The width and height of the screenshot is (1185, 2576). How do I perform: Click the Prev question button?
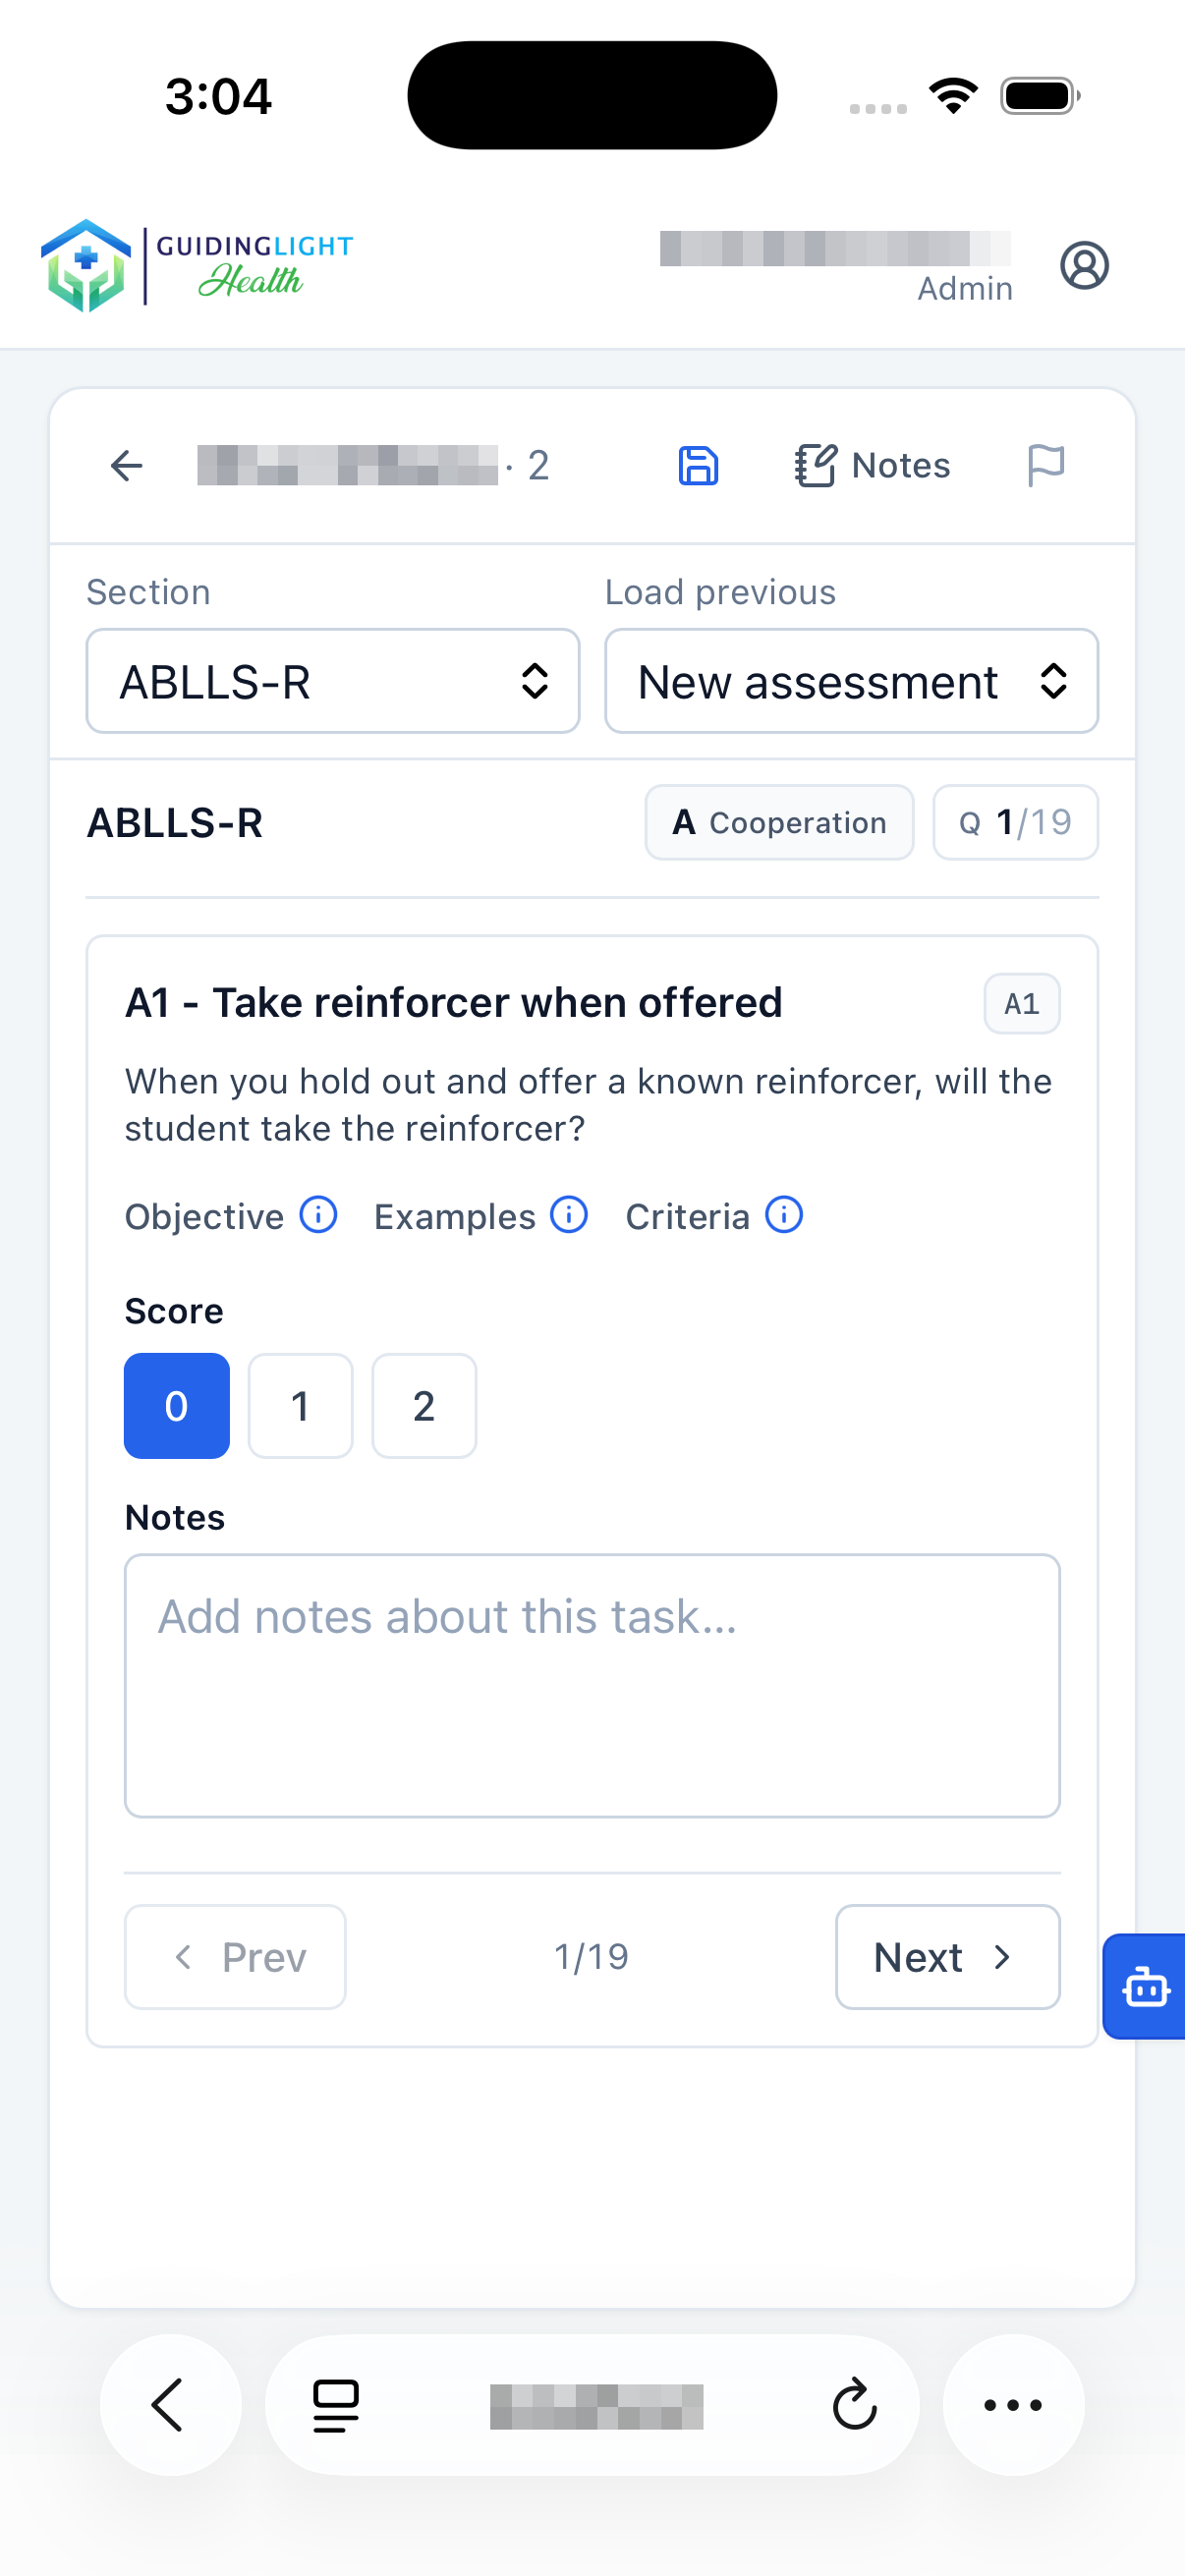coord(235,1957)
